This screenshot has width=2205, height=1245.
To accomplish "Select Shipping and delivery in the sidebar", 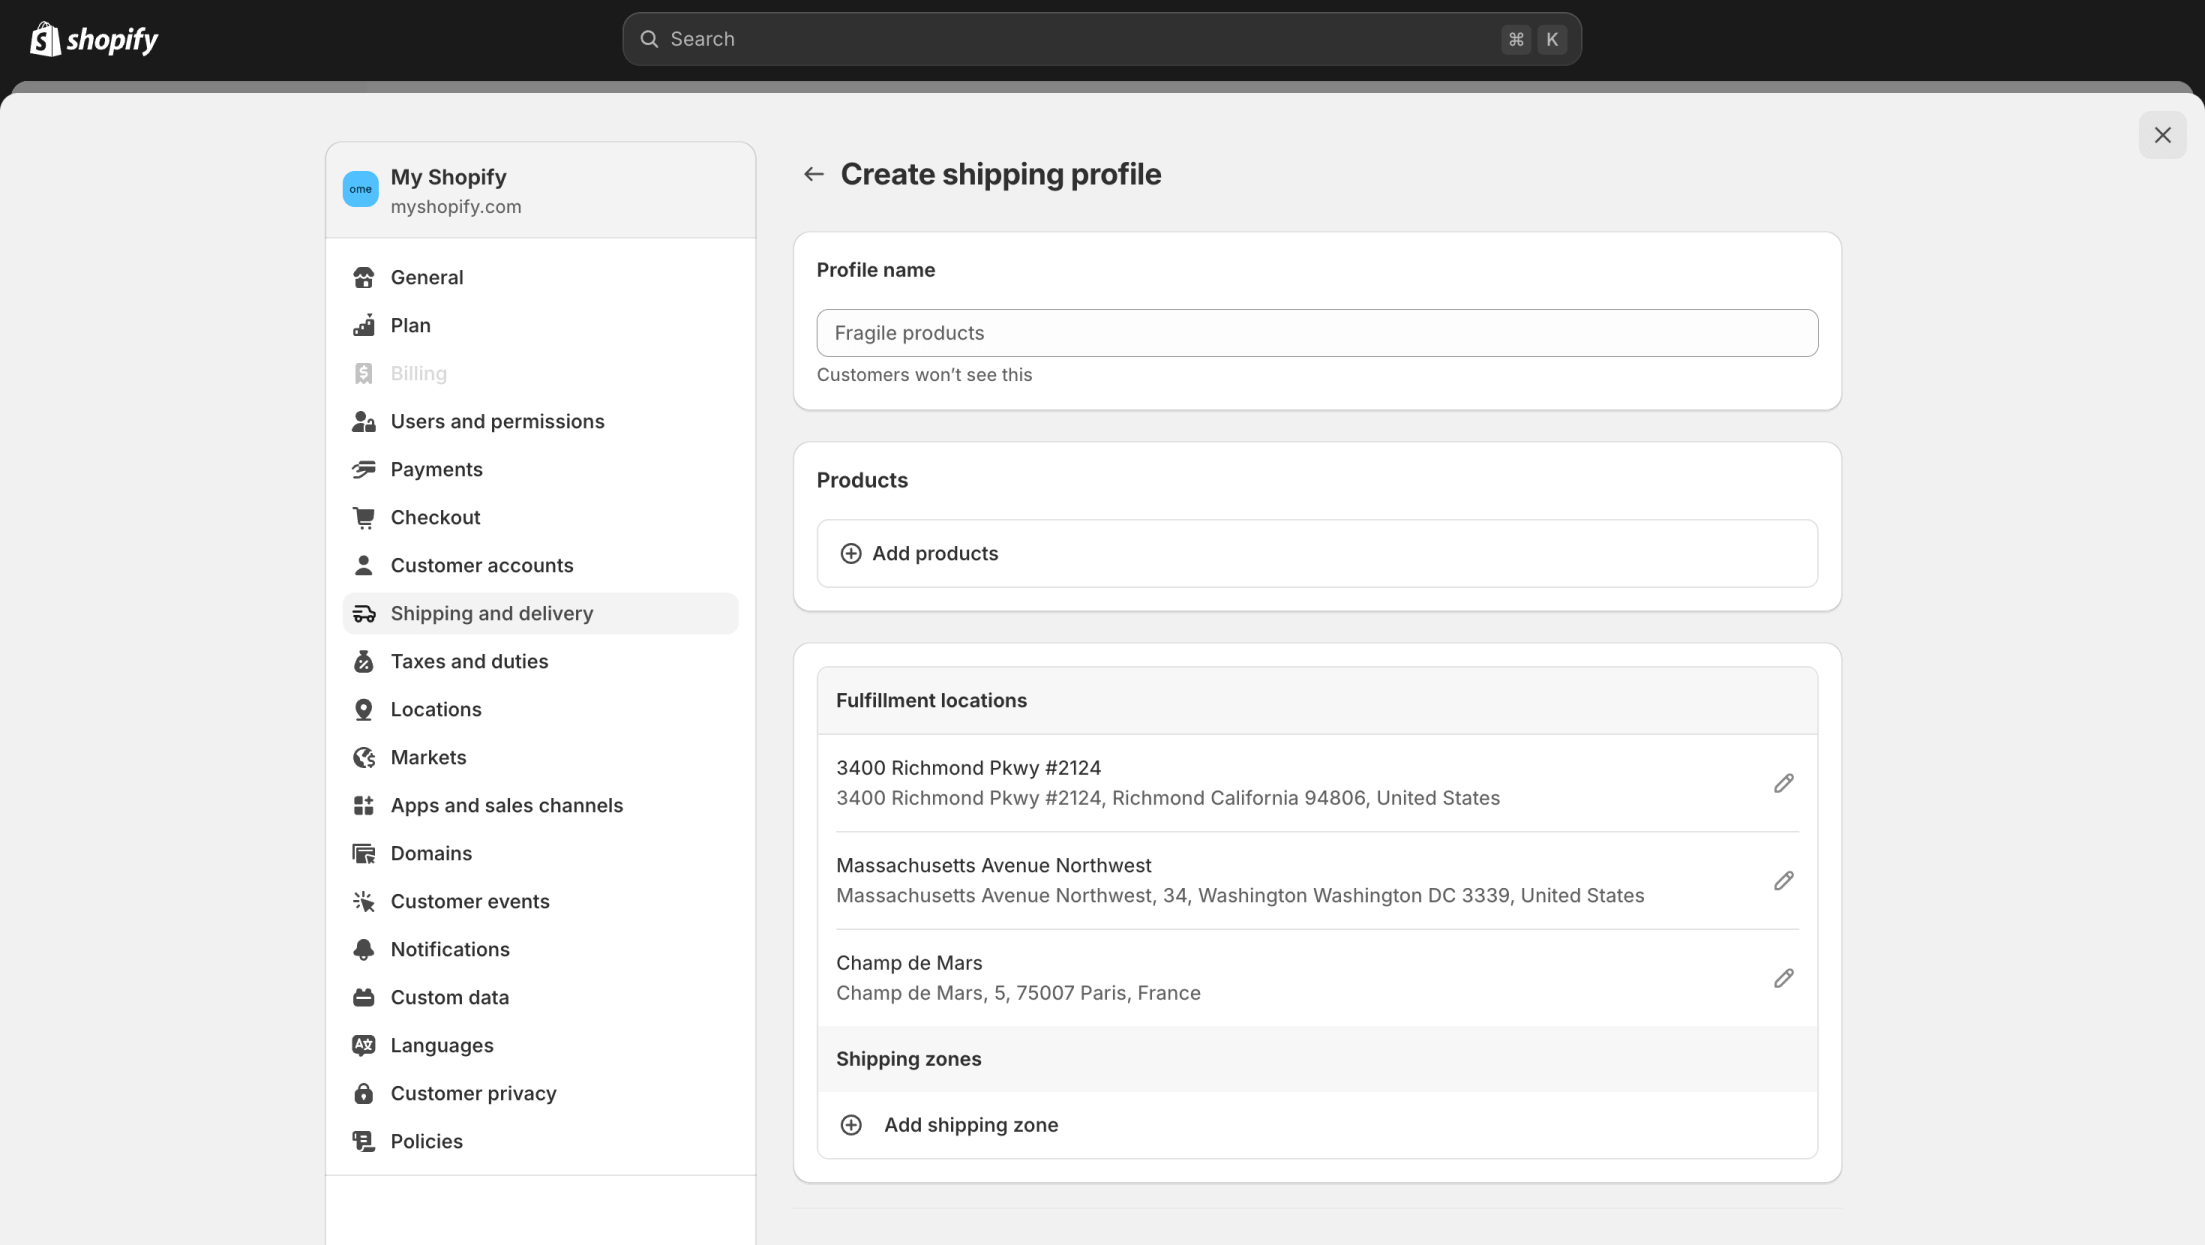I will pos(491,613).
